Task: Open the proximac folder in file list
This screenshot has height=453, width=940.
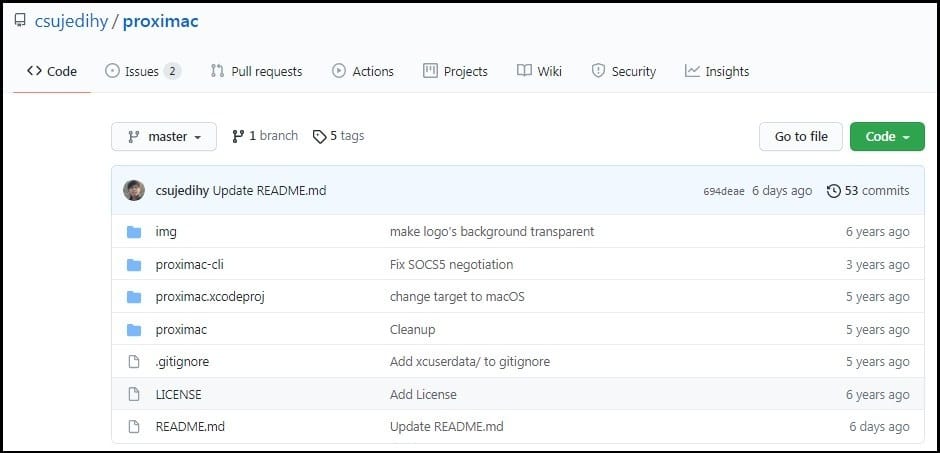Action: 181,330
